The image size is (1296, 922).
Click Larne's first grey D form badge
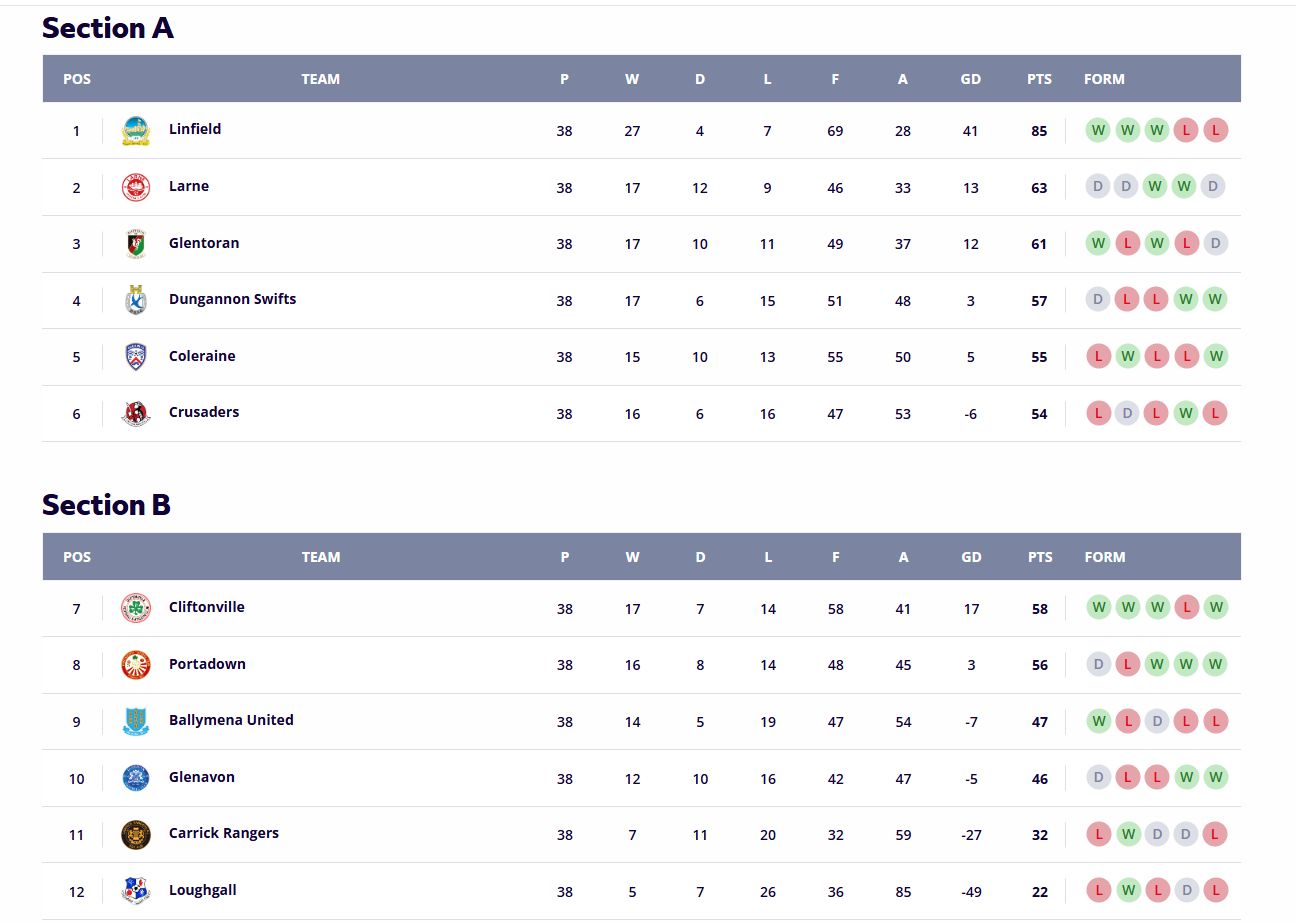click(x=1098, y=186)
